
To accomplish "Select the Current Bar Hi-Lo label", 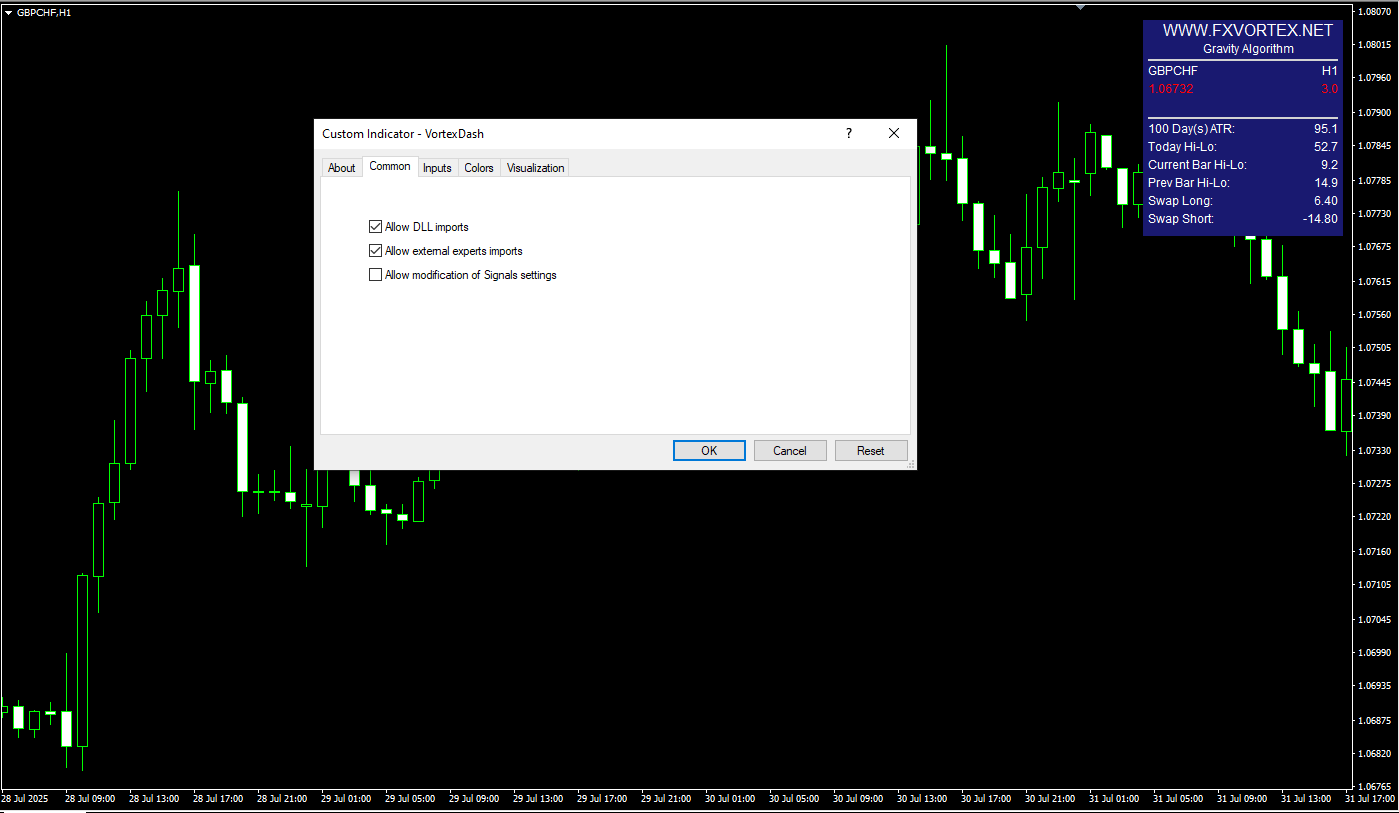I will (x=1197, y=165).
